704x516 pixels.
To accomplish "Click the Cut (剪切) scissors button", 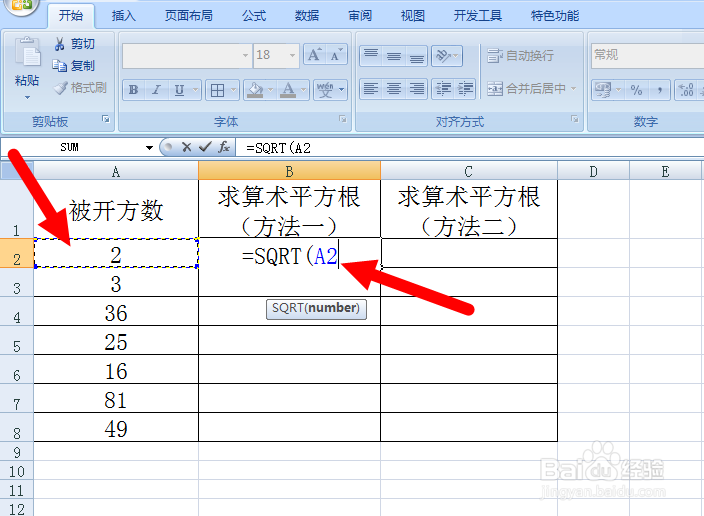I will point(74,44).
